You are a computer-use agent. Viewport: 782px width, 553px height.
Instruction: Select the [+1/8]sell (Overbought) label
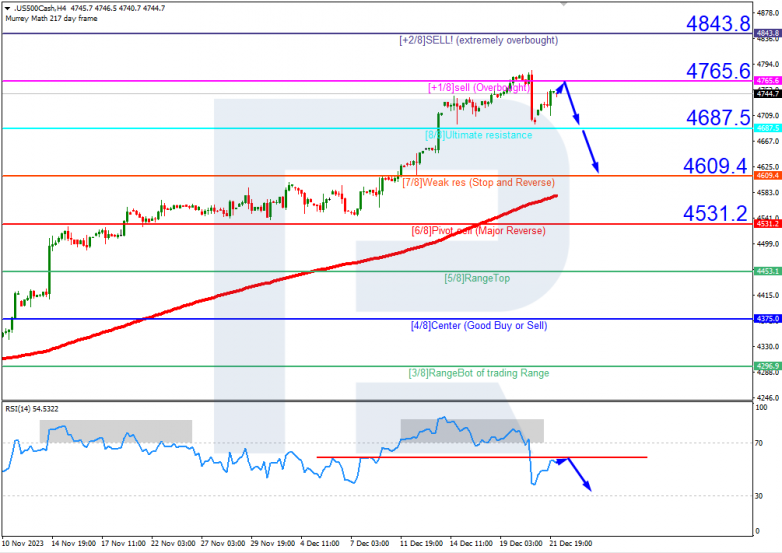pyautogui.click(x=479, y=88)
